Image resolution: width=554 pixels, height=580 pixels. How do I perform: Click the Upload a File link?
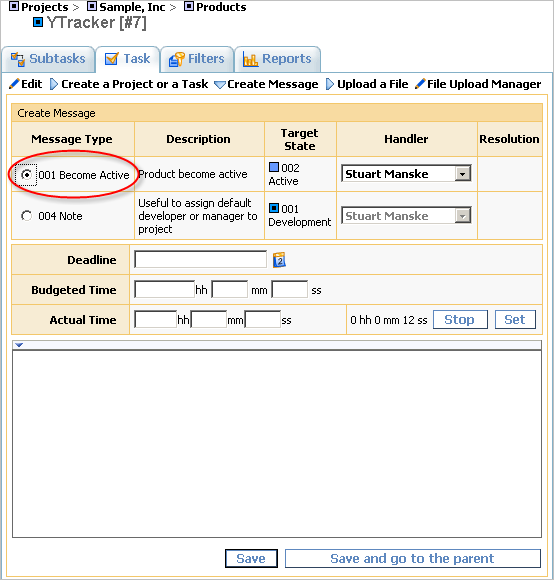(373, 84)
